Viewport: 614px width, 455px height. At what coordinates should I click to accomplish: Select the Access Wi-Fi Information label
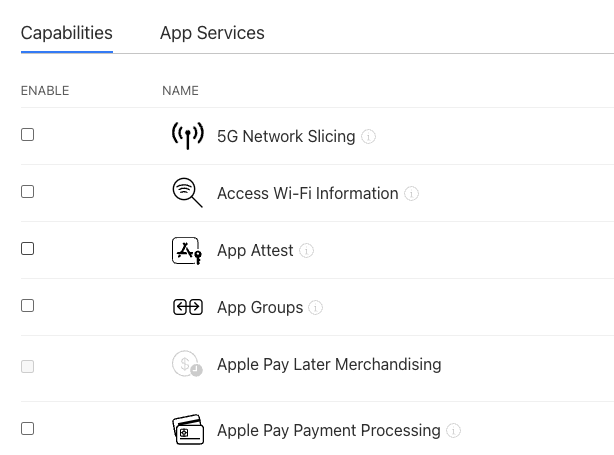pos(308,193)
